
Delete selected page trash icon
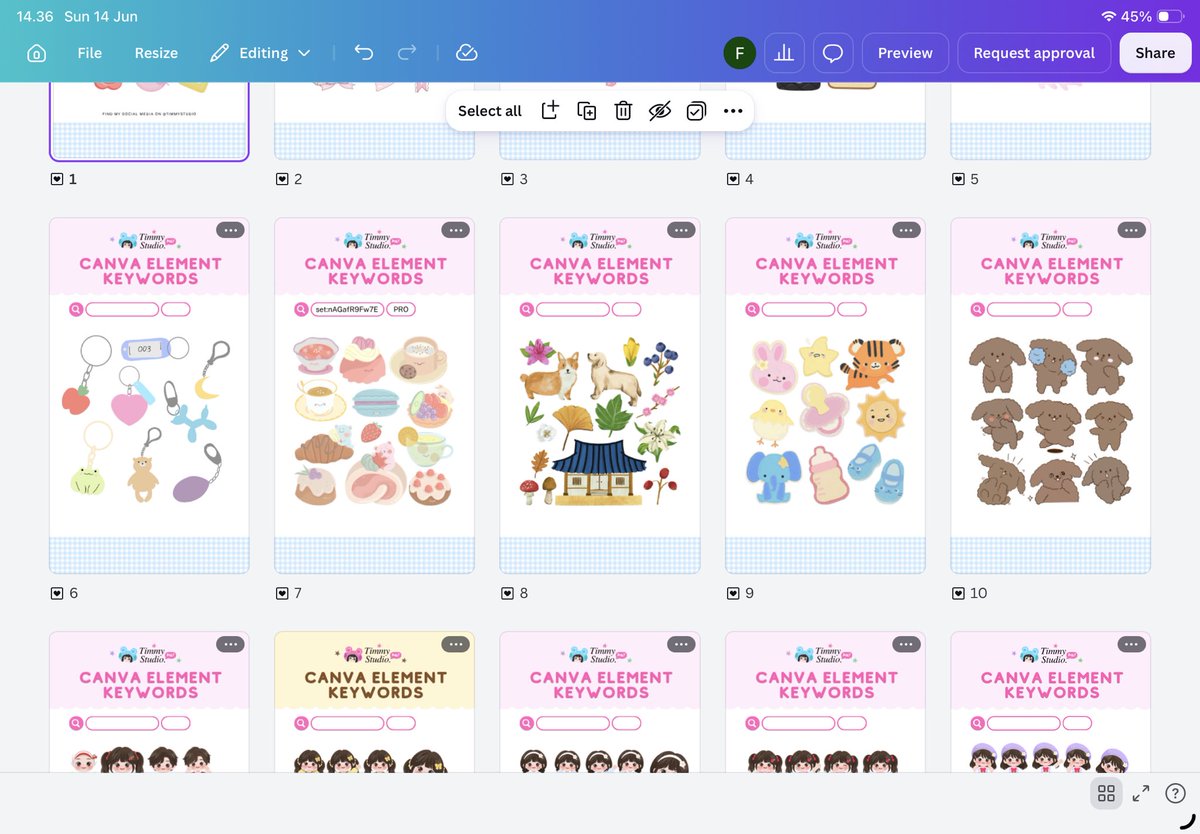coord(623,111)
